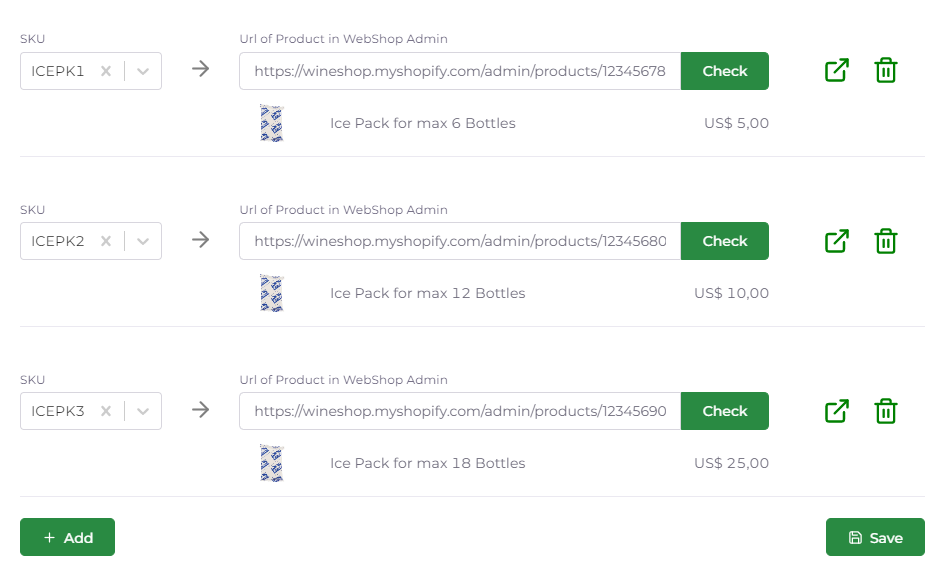
Task: Add a new SKU mapping row
Action: [x=67, y=537]
